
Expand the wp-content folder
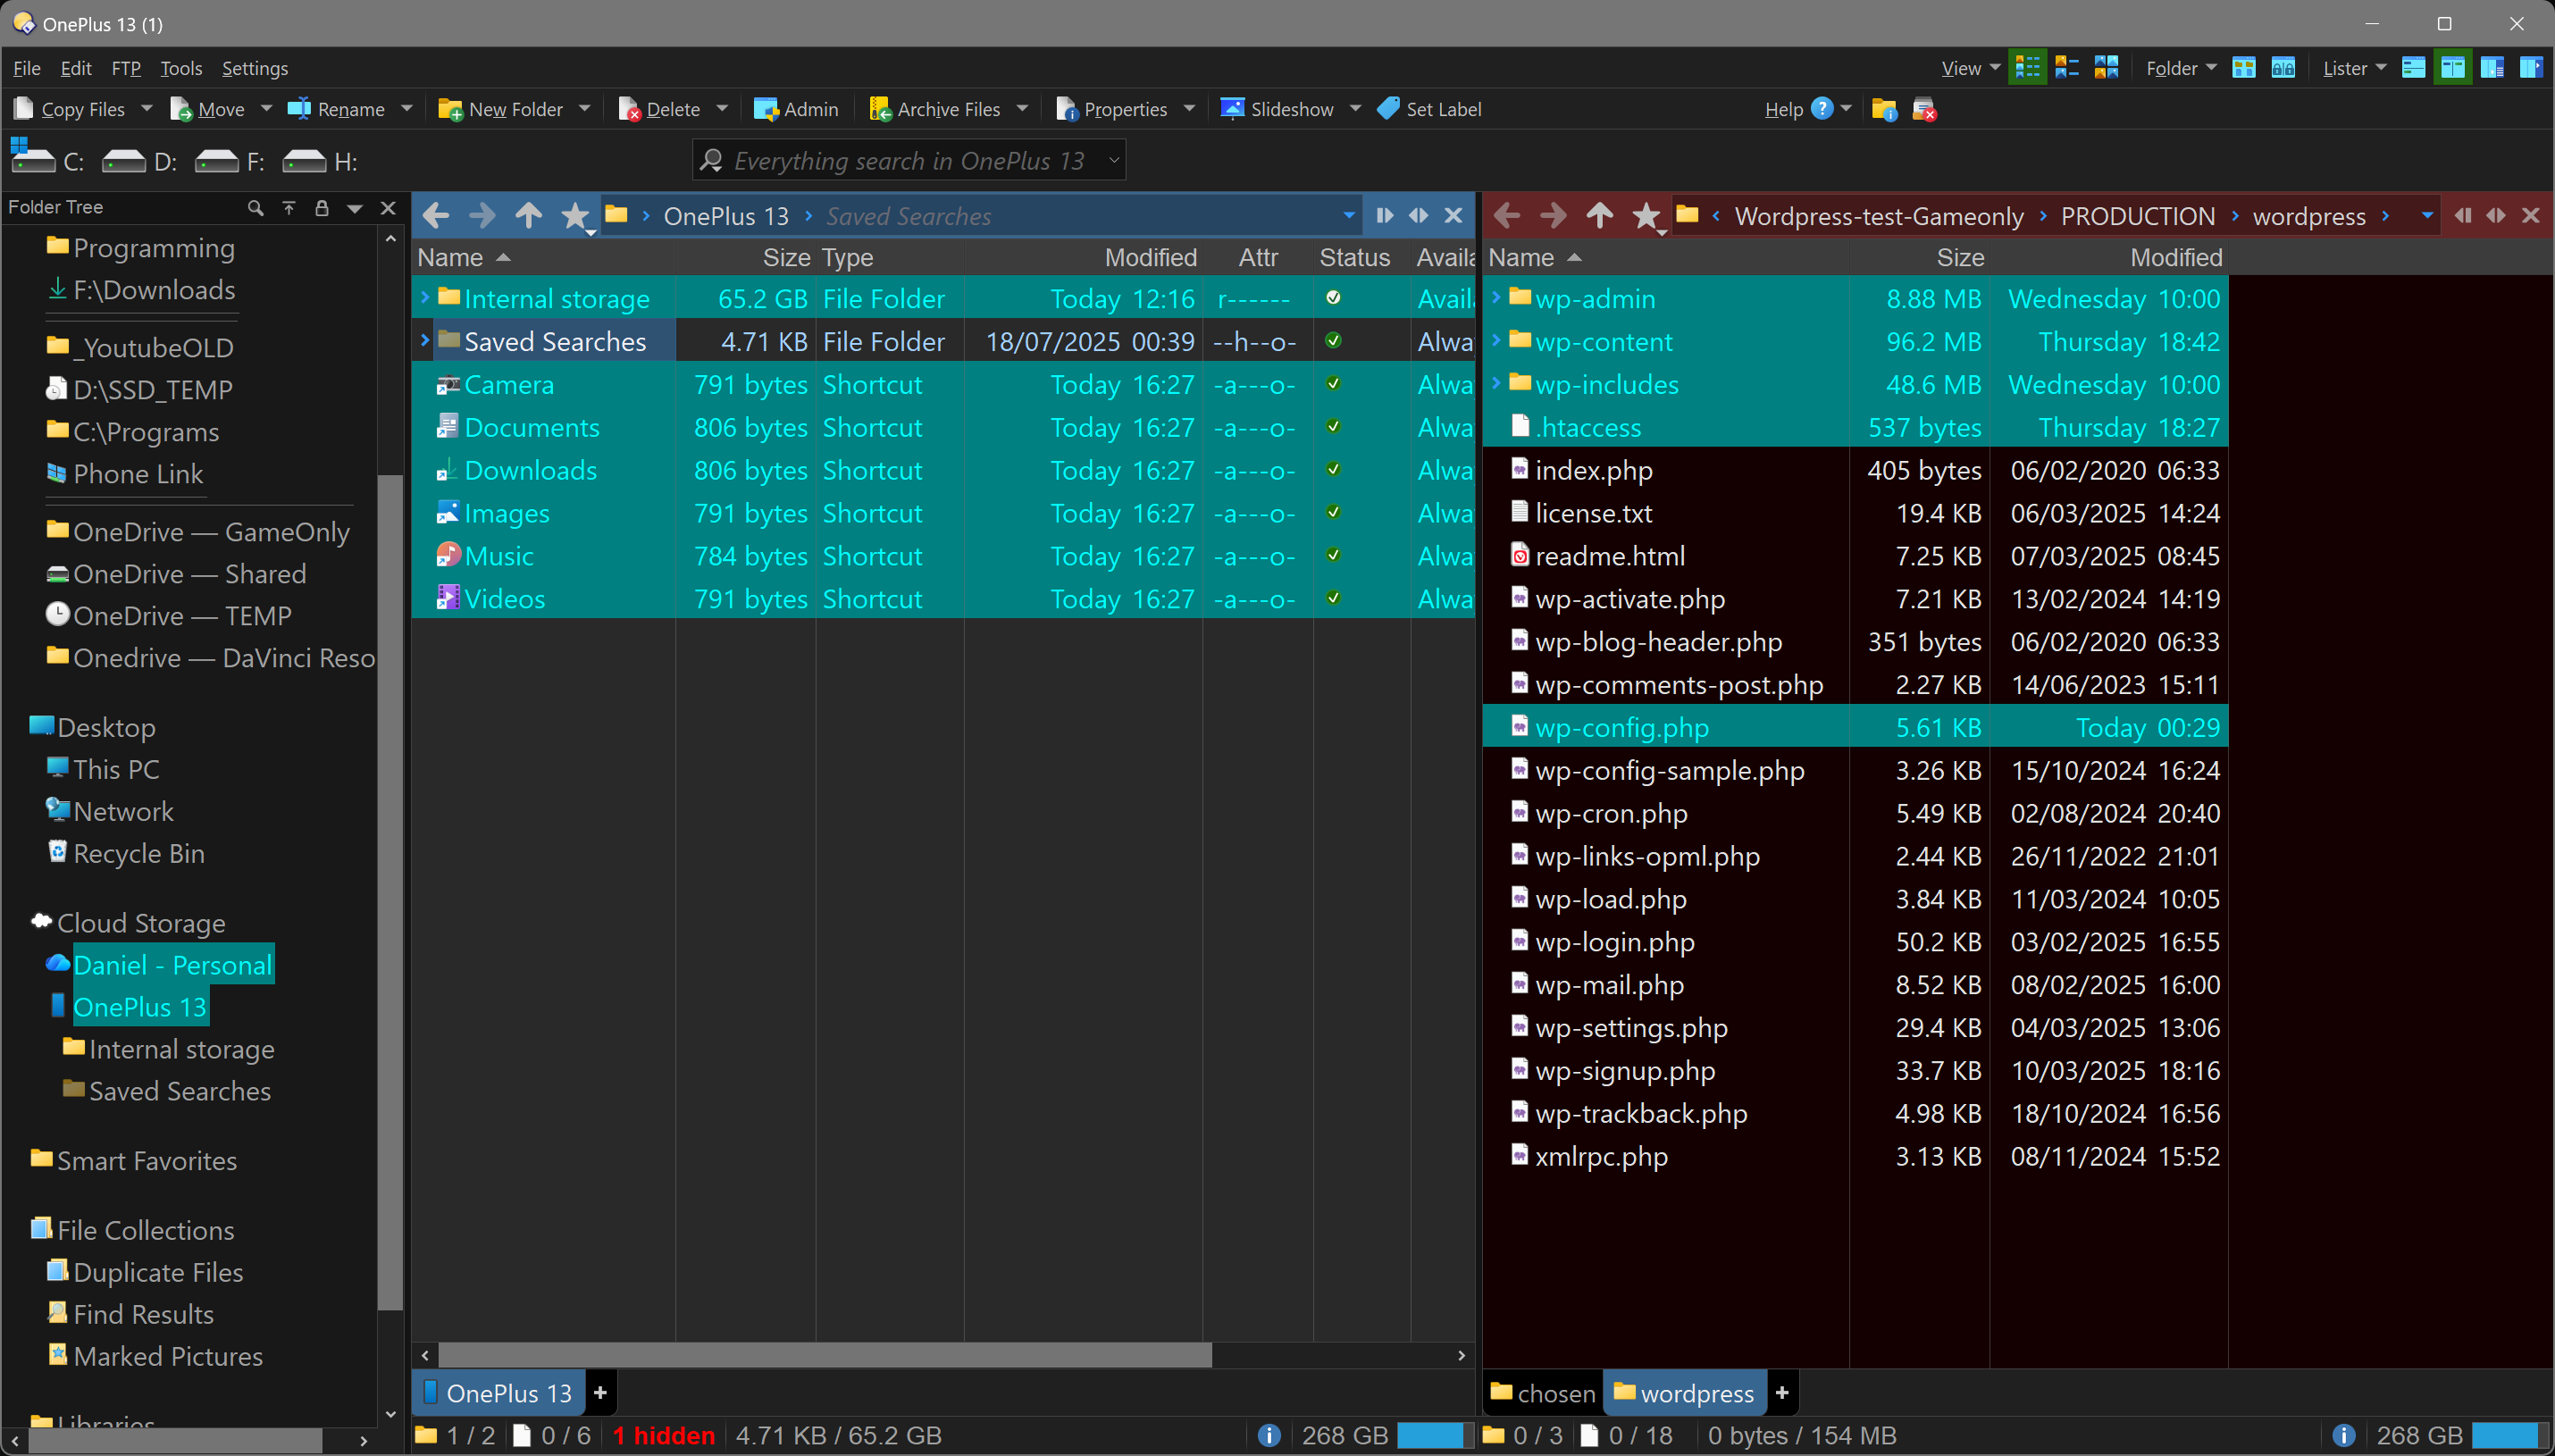(1496, 341)
